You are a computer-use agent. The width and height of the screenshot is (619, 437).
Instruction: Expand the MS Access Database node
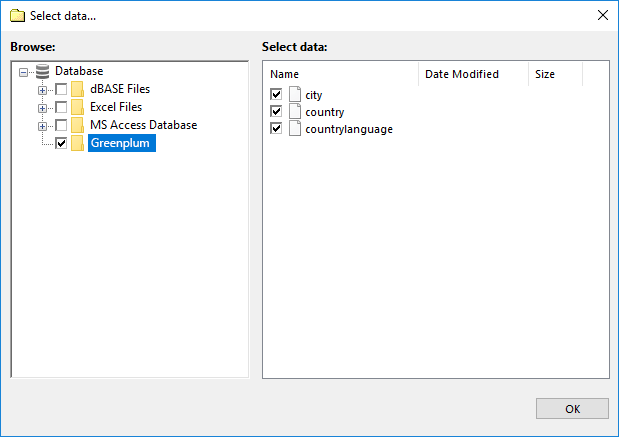pos(42,126)
